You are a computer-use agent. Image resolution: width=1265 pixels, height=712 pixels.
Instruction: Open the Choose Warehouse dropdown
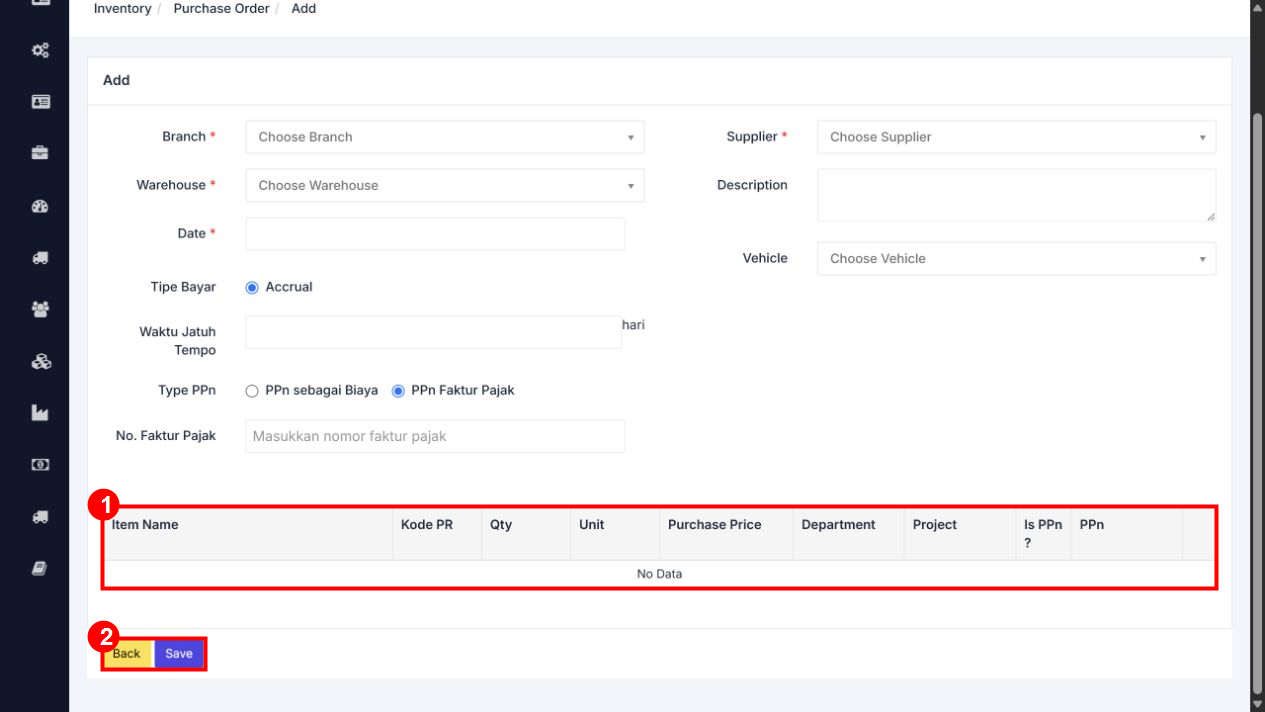click(x=445, y=185)
